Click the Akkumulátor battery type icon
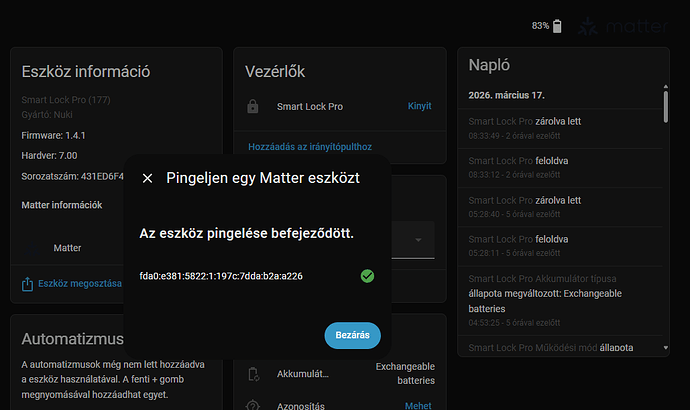Image resolution: width=690 pixels, height=410 pixels. (253, 374)
